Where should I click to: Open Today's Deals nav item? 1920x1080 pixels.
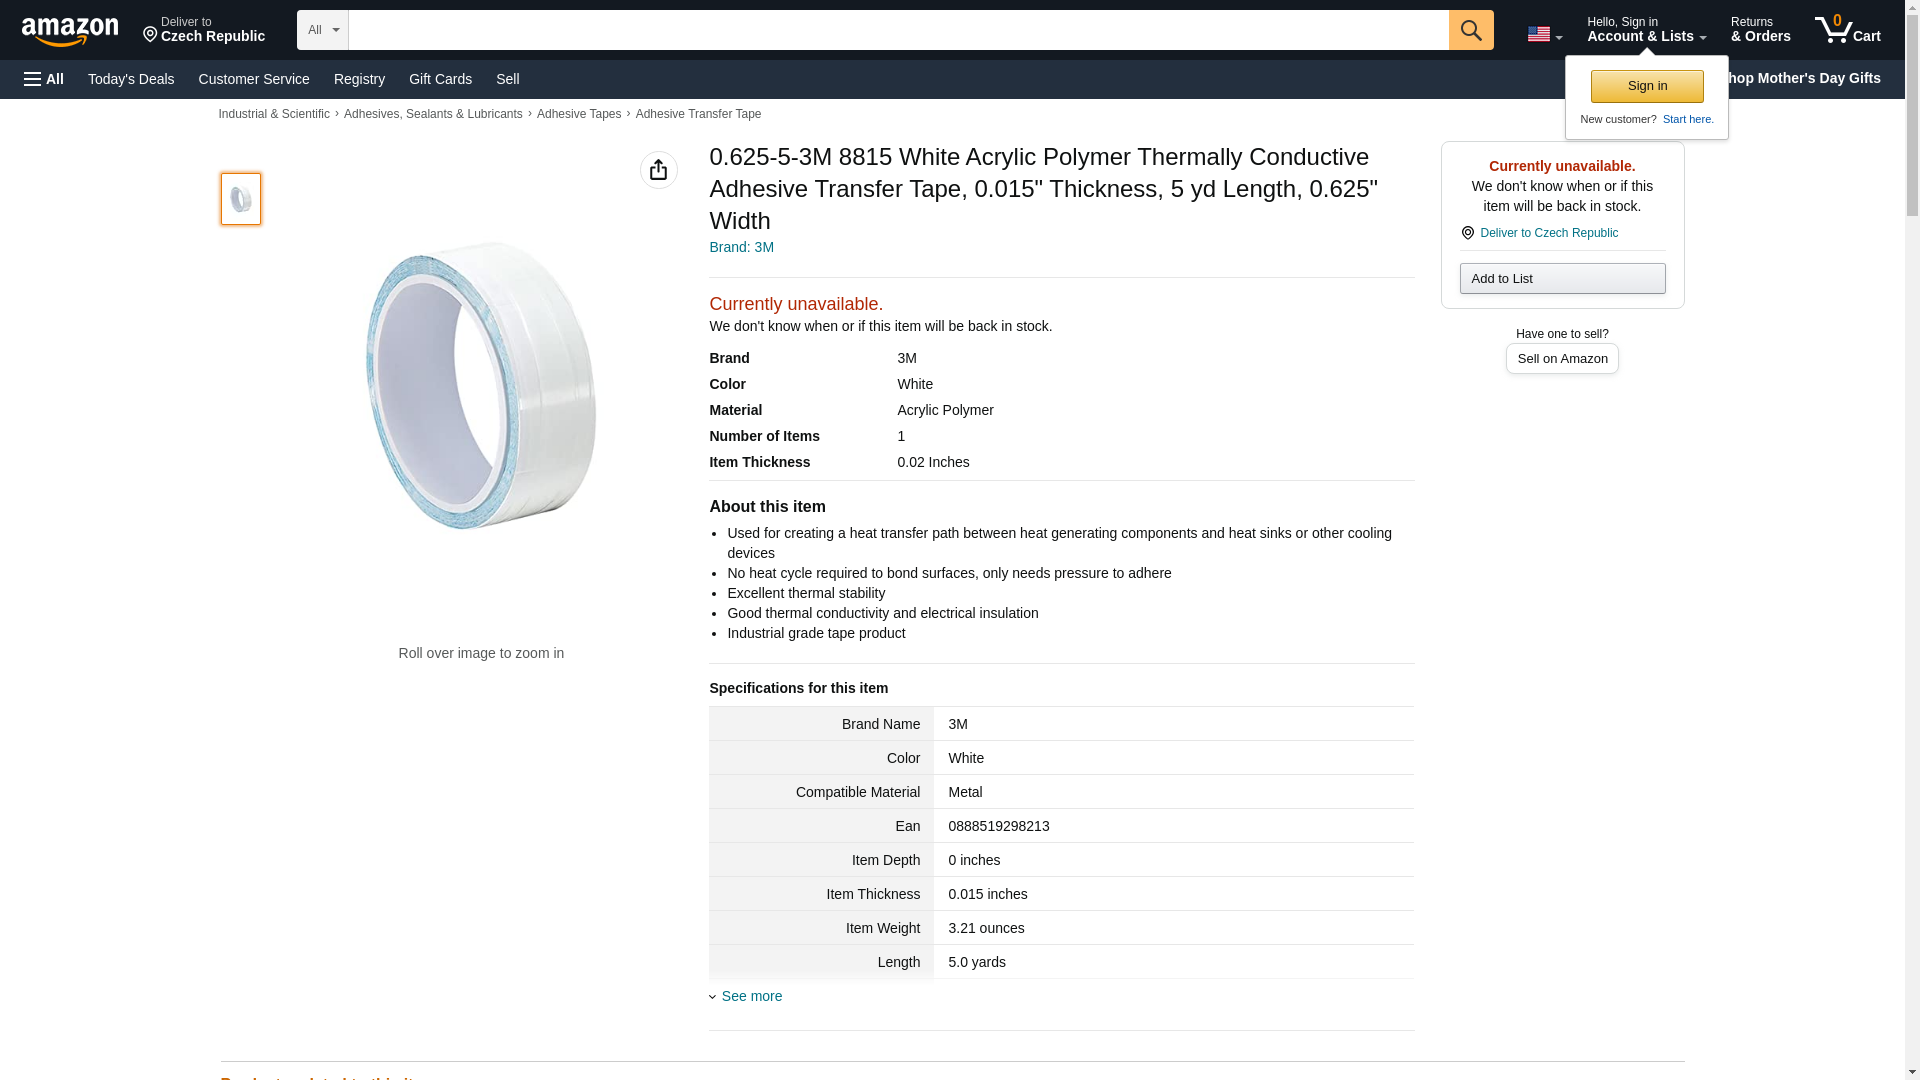click(x=131, y=79)
